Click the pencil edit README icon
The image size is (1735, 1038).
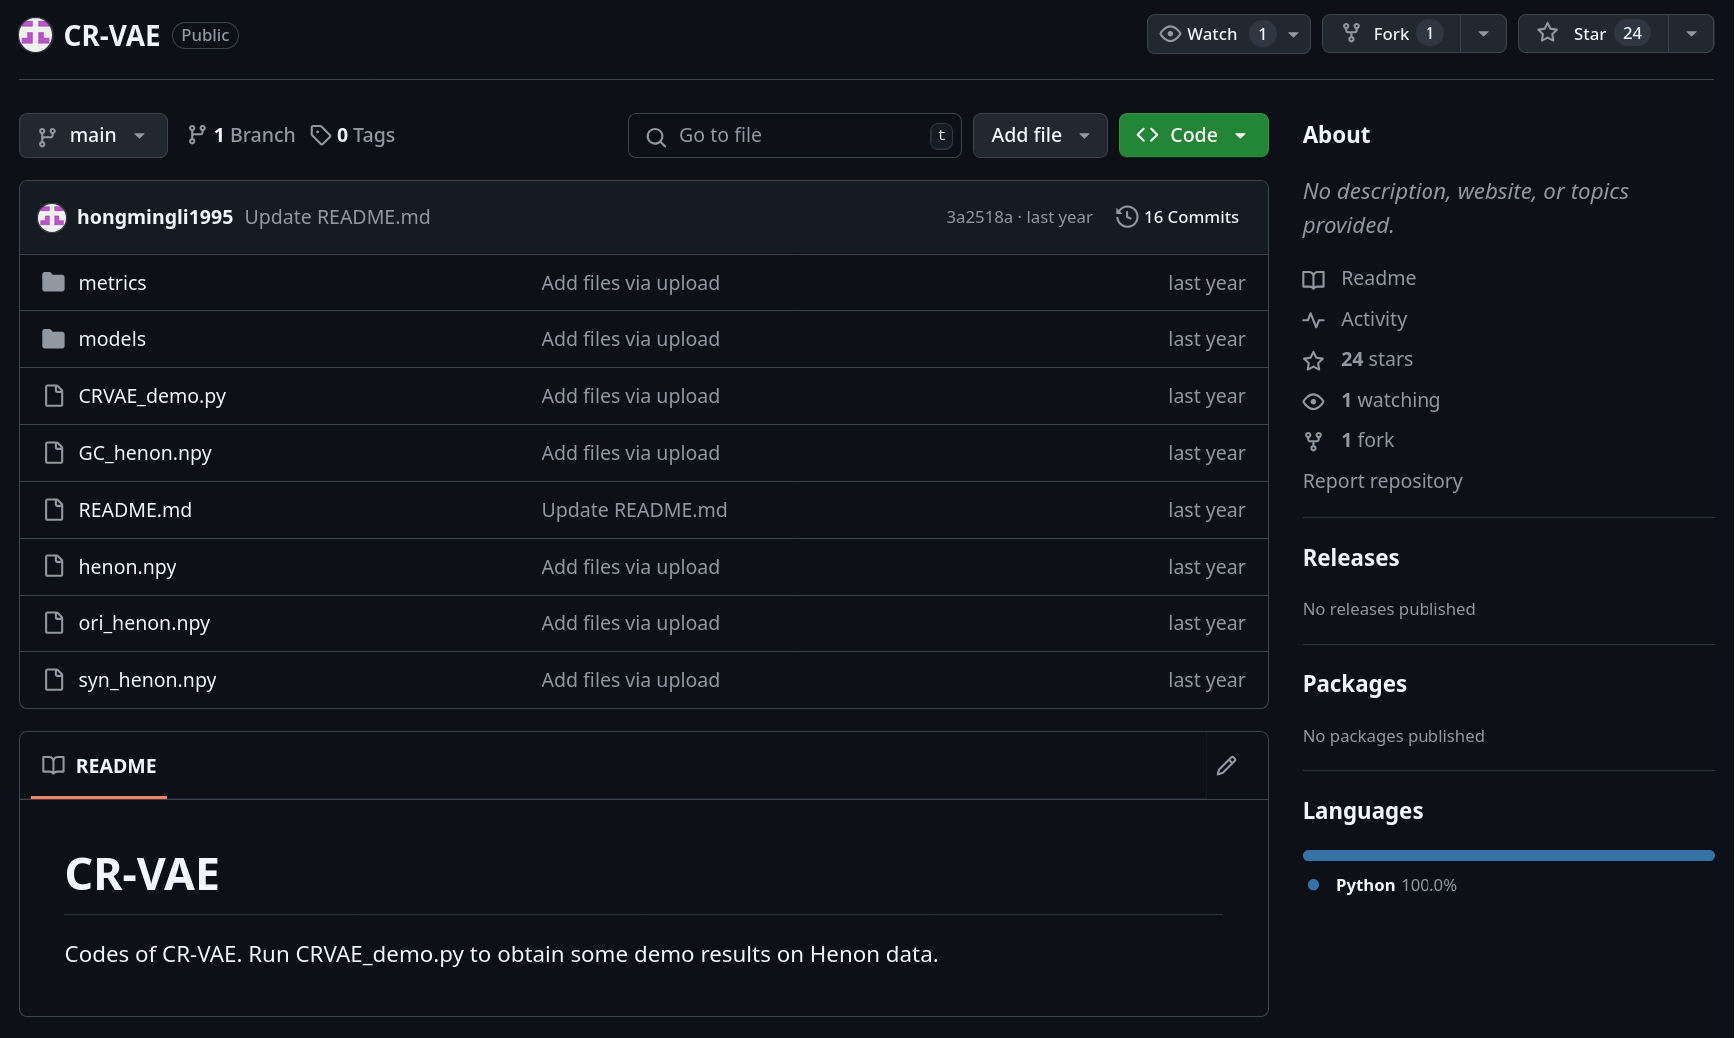(x=1226, y=766)
